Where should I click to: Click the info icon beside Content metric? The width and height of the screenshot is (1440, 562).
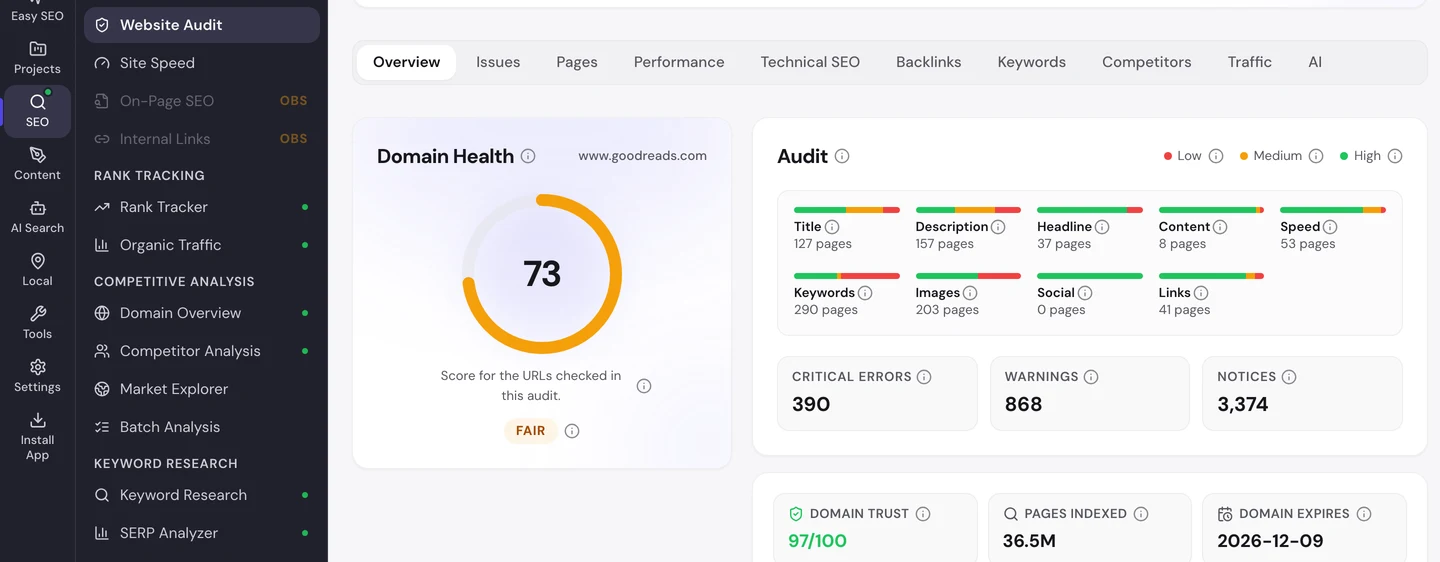click(1220, 227)
